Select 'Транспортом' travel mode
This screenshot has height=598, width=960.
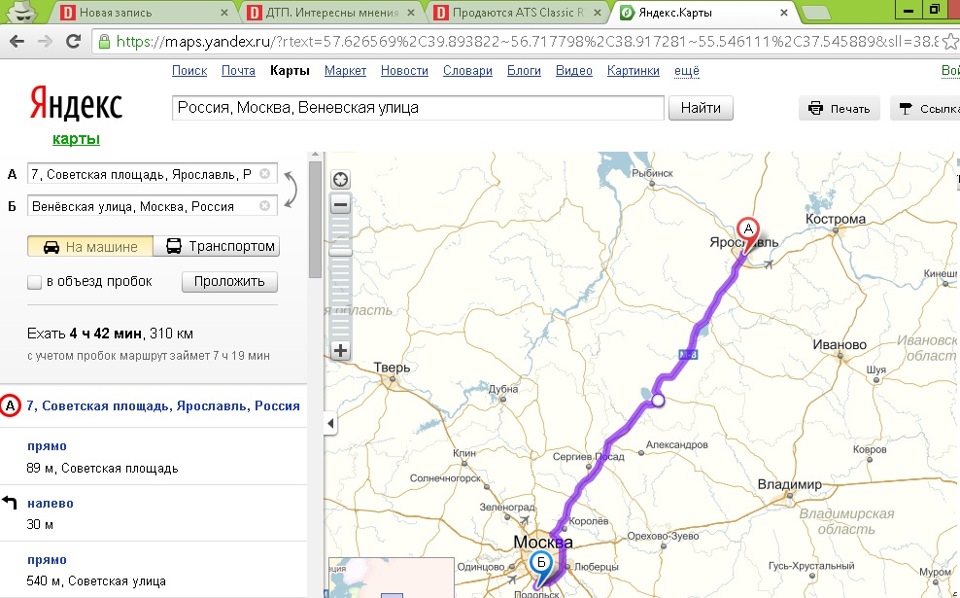(216, 247)
